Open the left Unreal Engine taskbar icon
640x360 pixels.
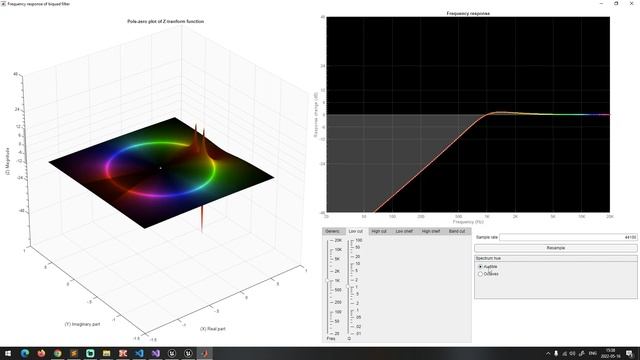pyautogui.click(x=172, y=353)
